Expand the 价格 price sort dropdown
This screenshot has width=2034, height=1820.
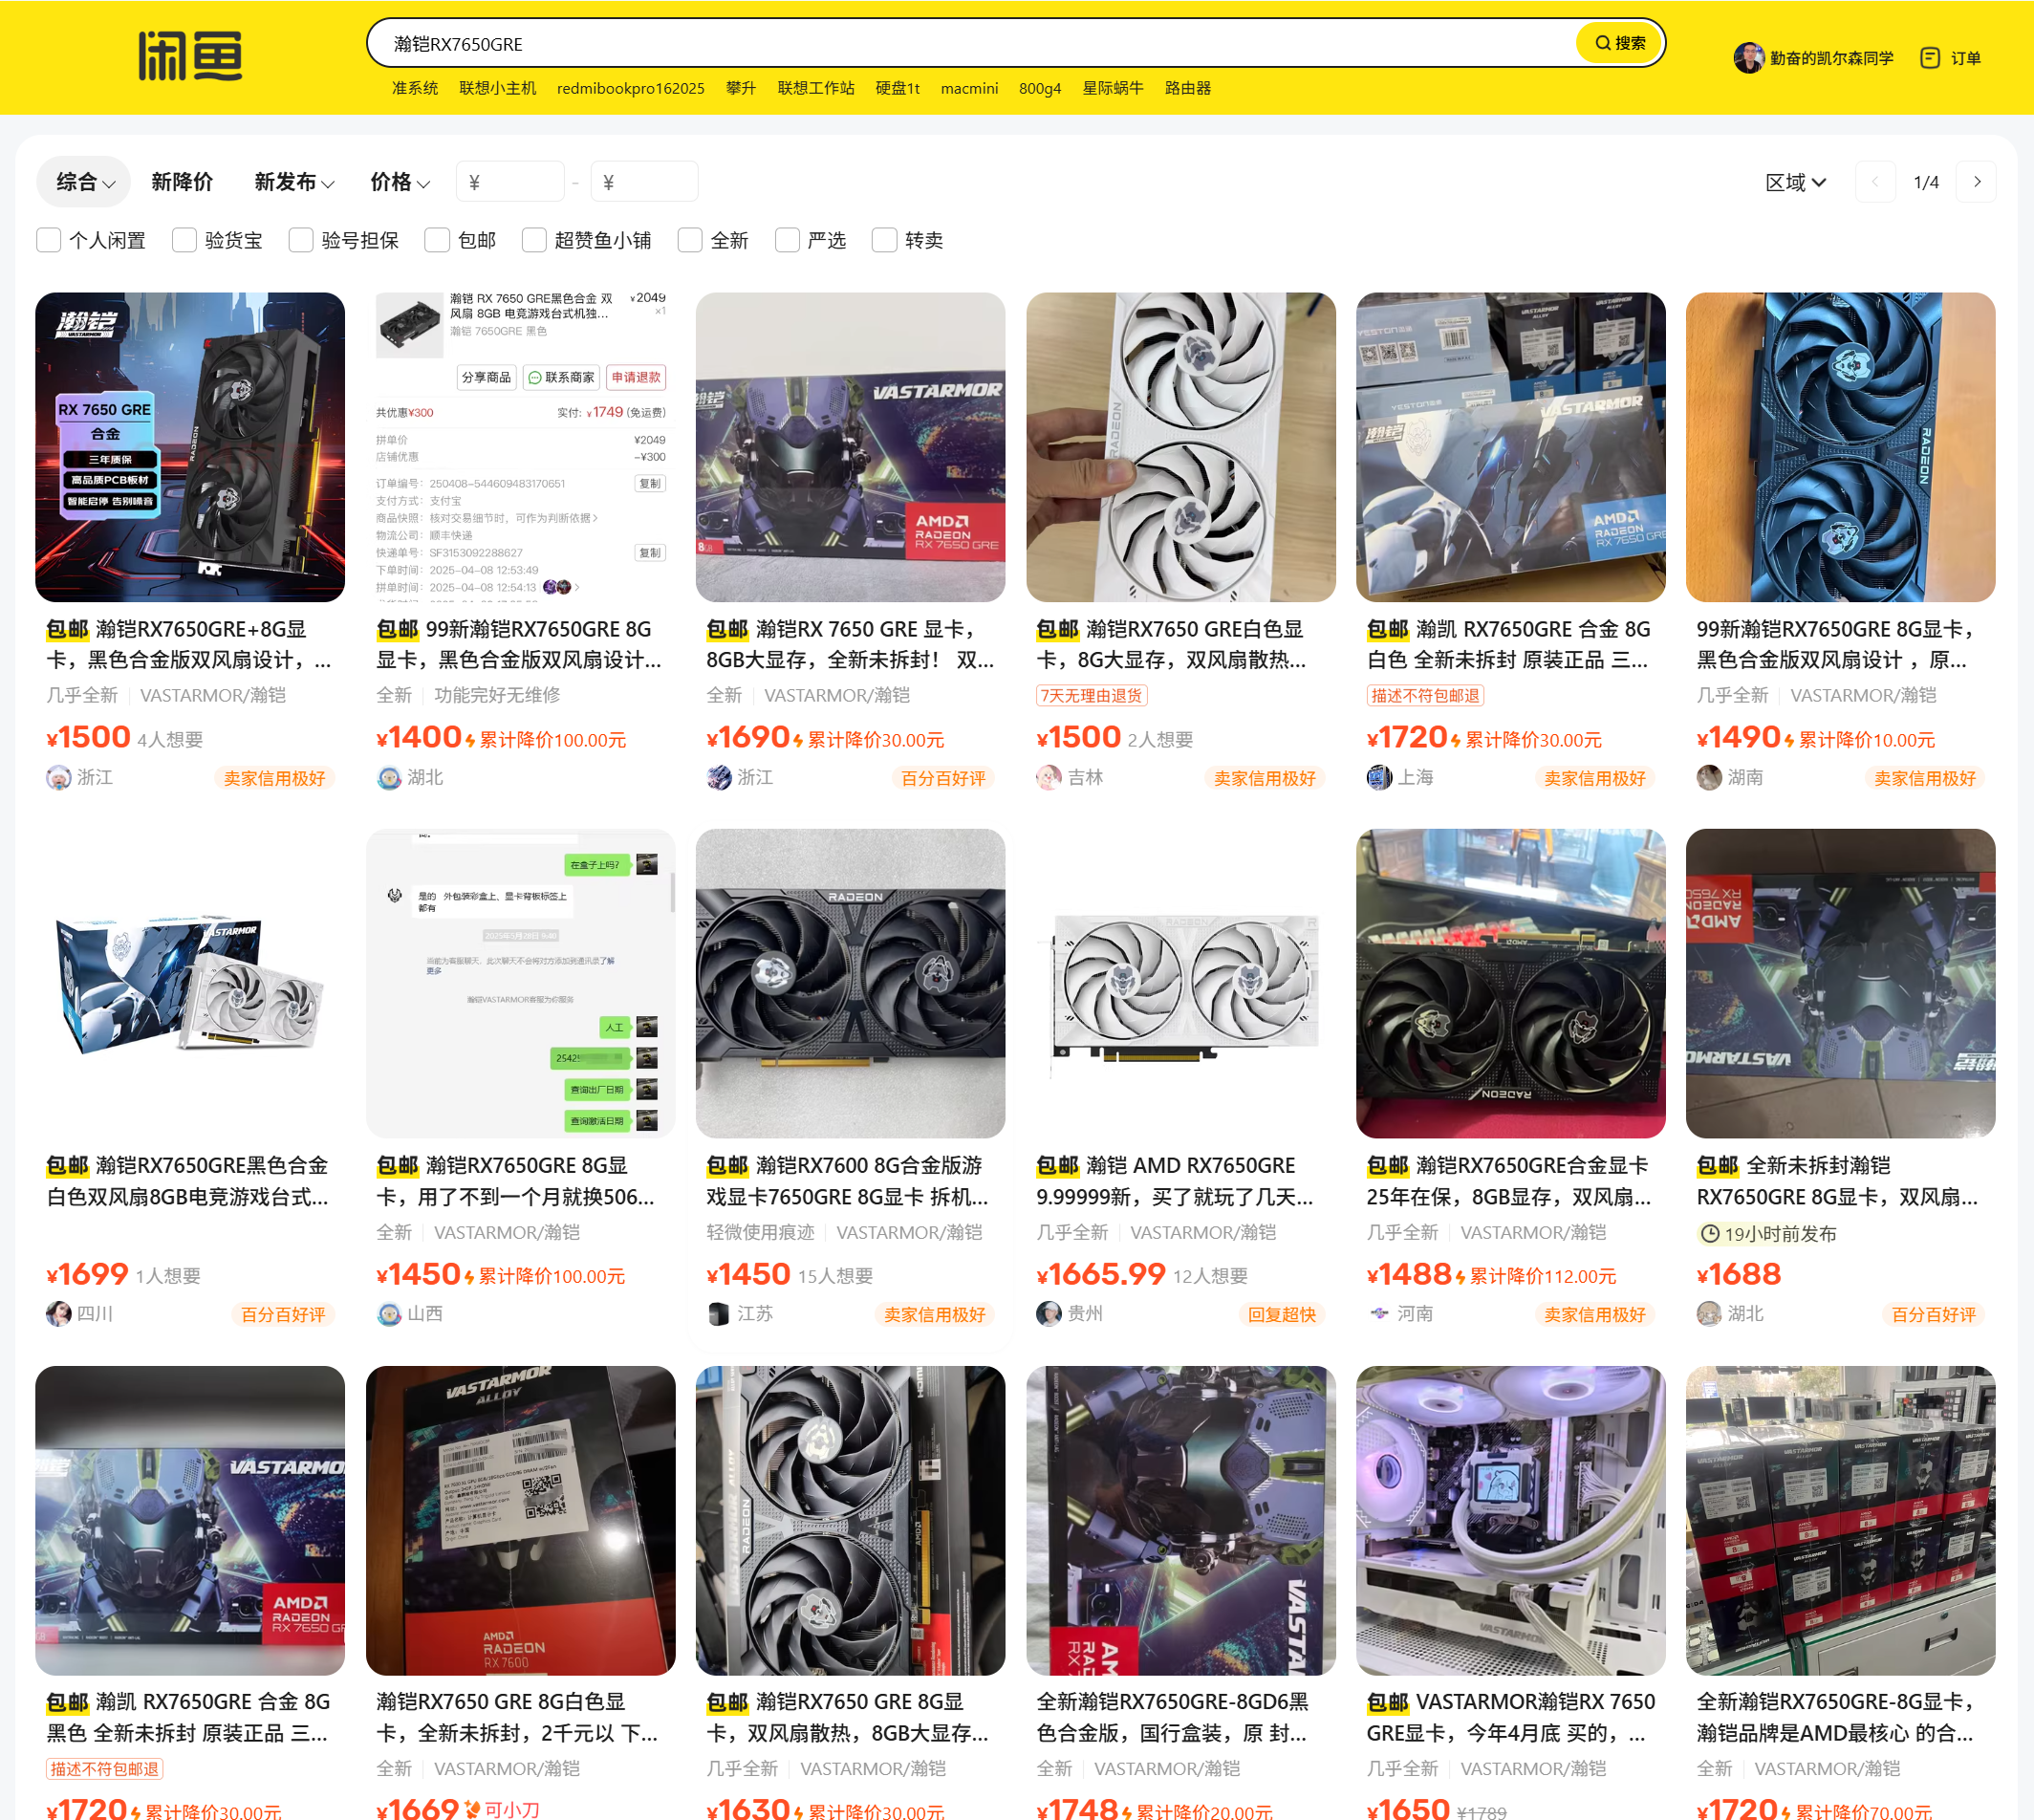click(x=400, y=182)
